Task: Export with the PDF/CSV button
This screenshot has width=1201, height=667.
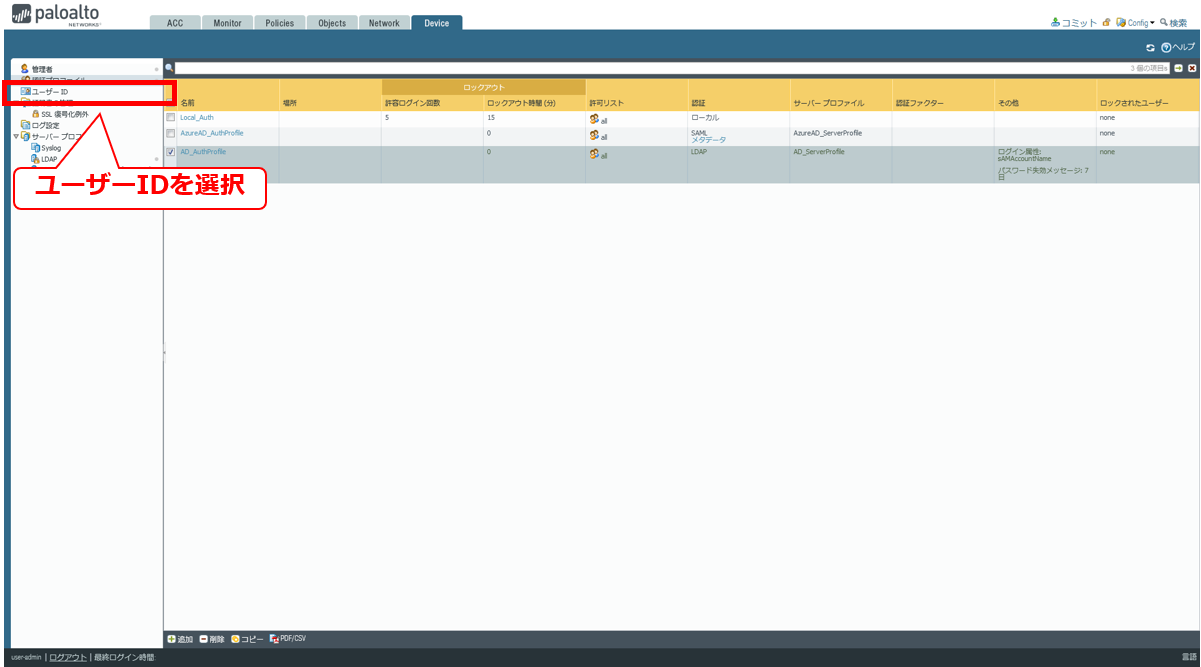Action: click(288, 638)
